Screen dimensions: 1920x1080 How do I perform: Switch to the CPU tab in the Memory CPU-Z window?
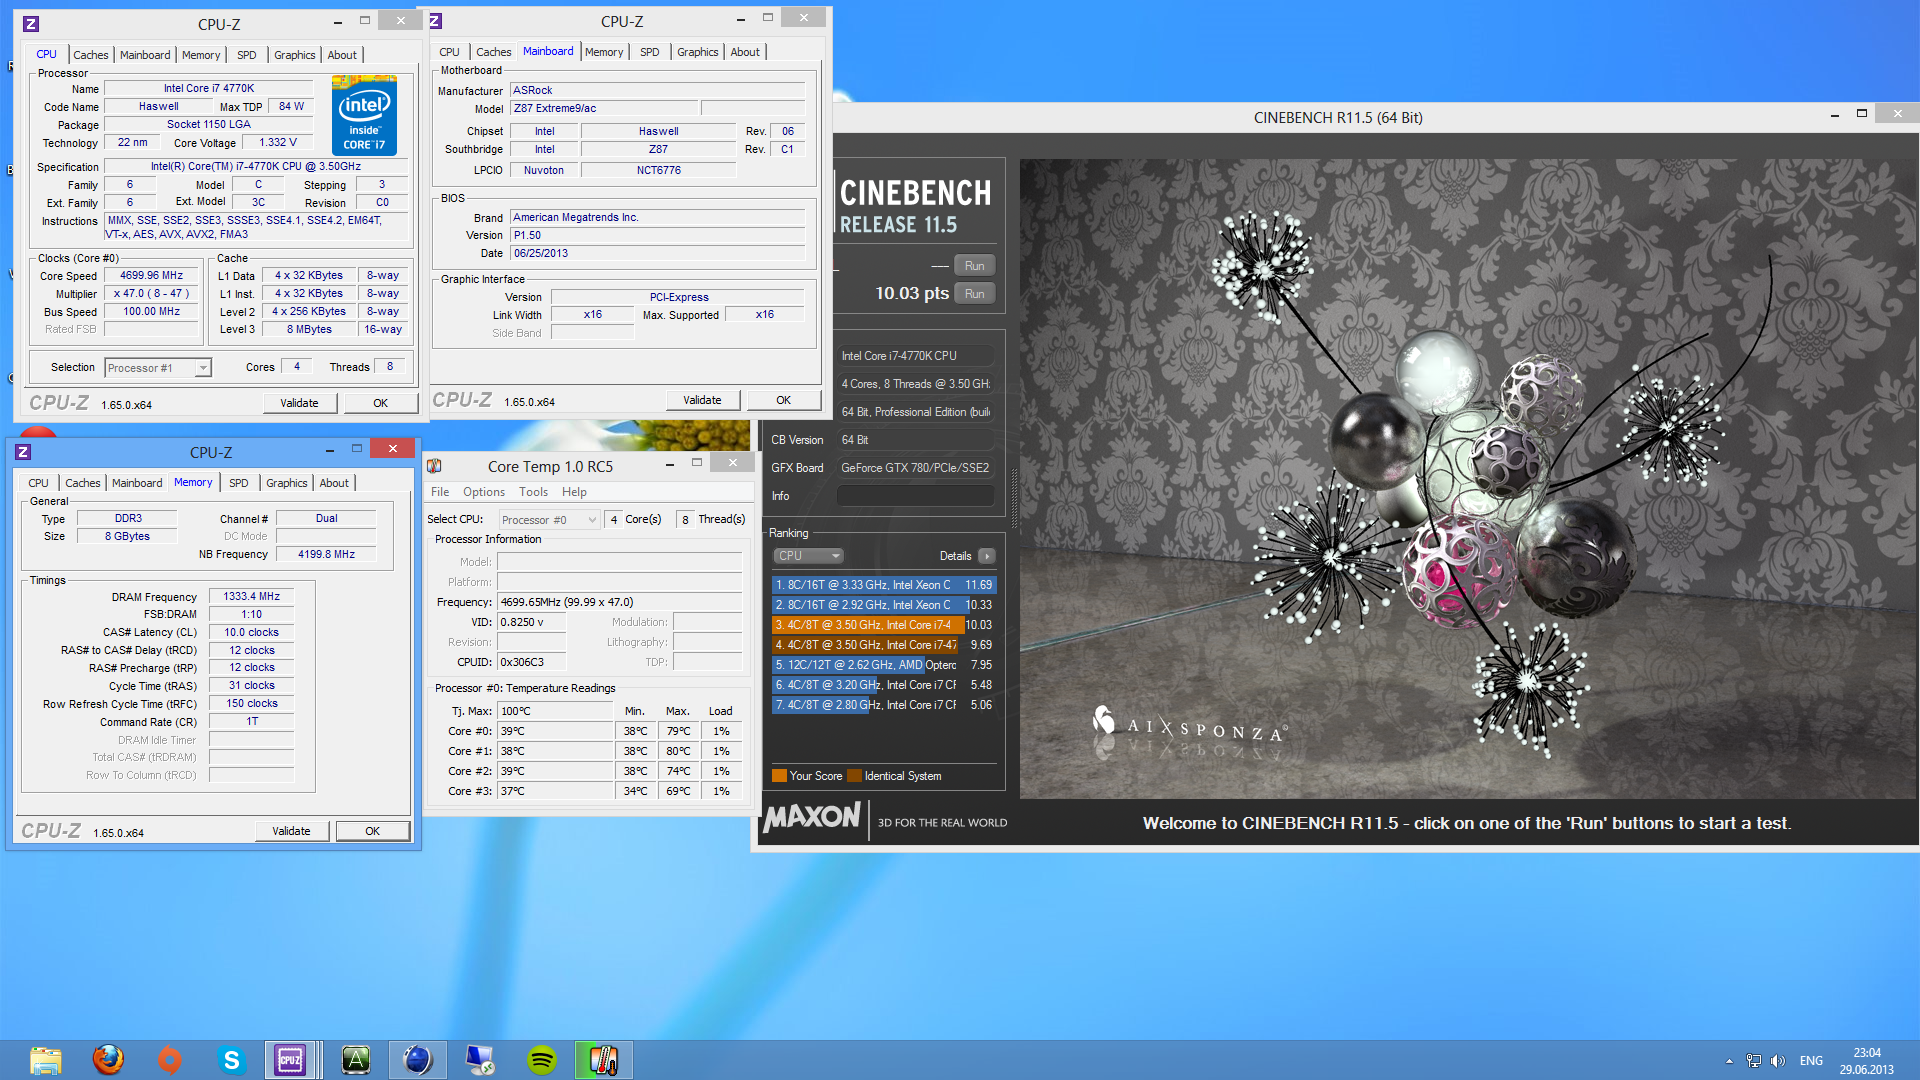pyautogui.click(x=38, y=483)
